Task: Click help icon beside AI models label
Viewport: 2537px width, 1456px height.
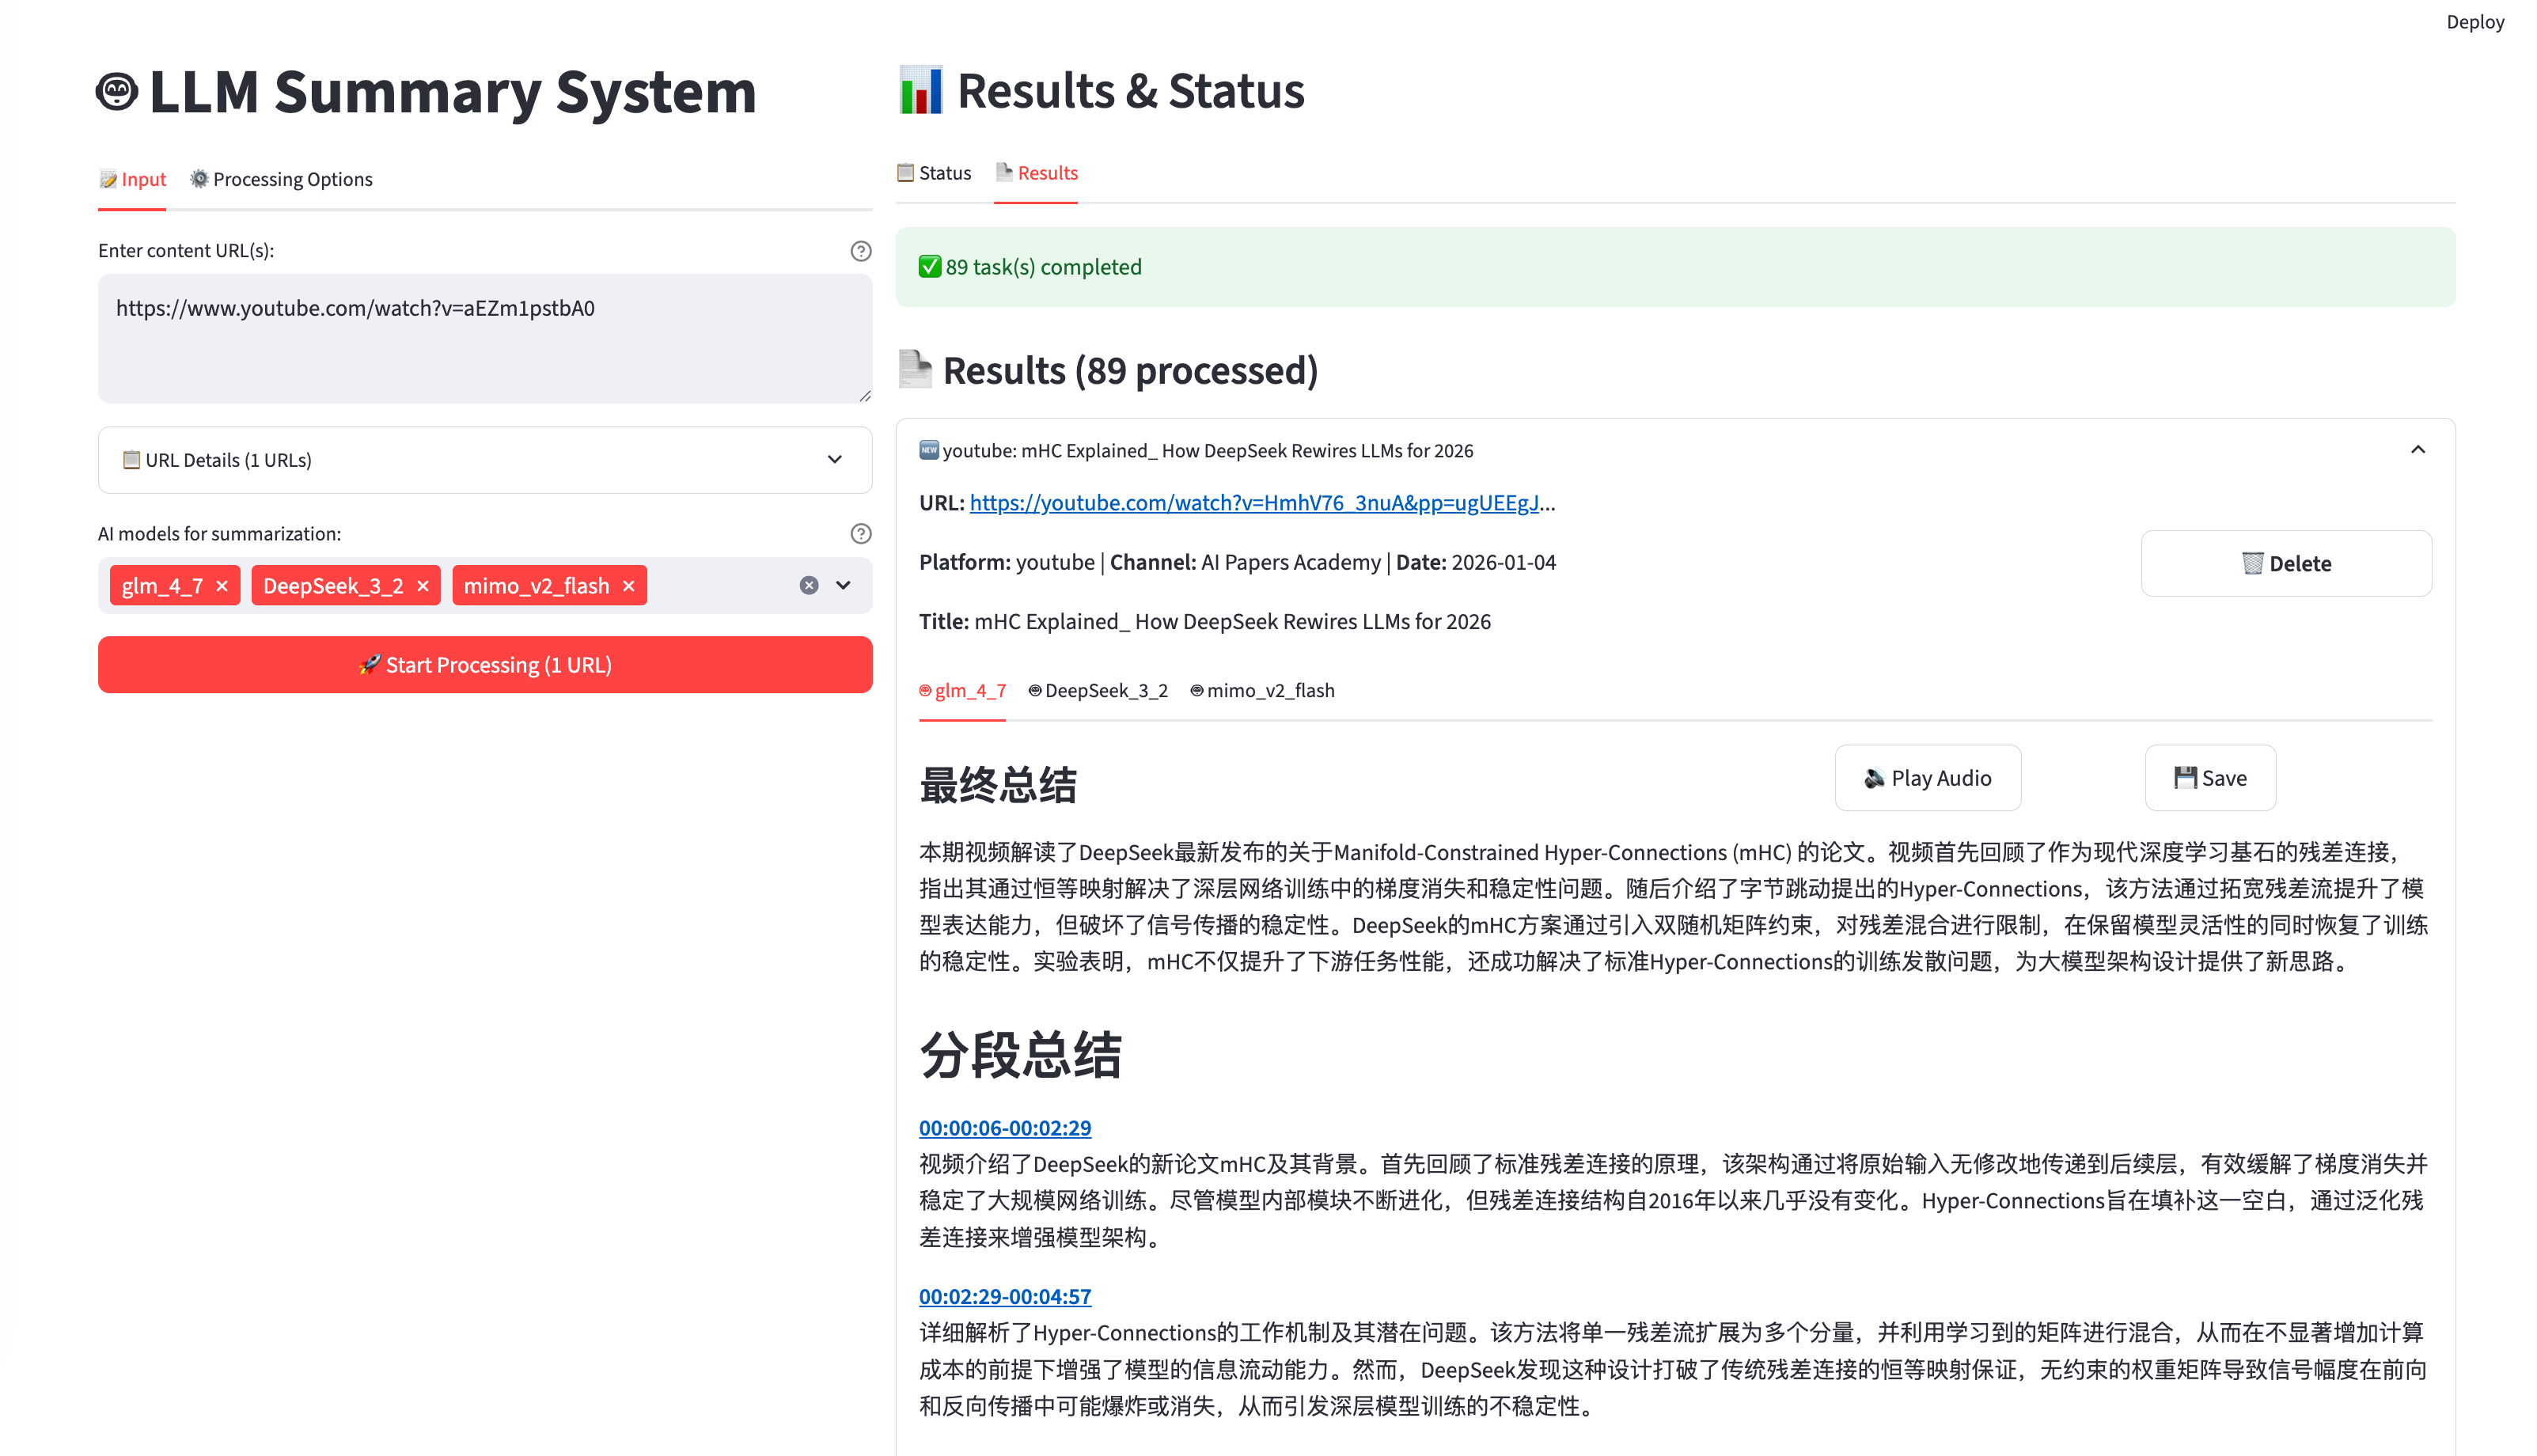Action: click(860, 534)
